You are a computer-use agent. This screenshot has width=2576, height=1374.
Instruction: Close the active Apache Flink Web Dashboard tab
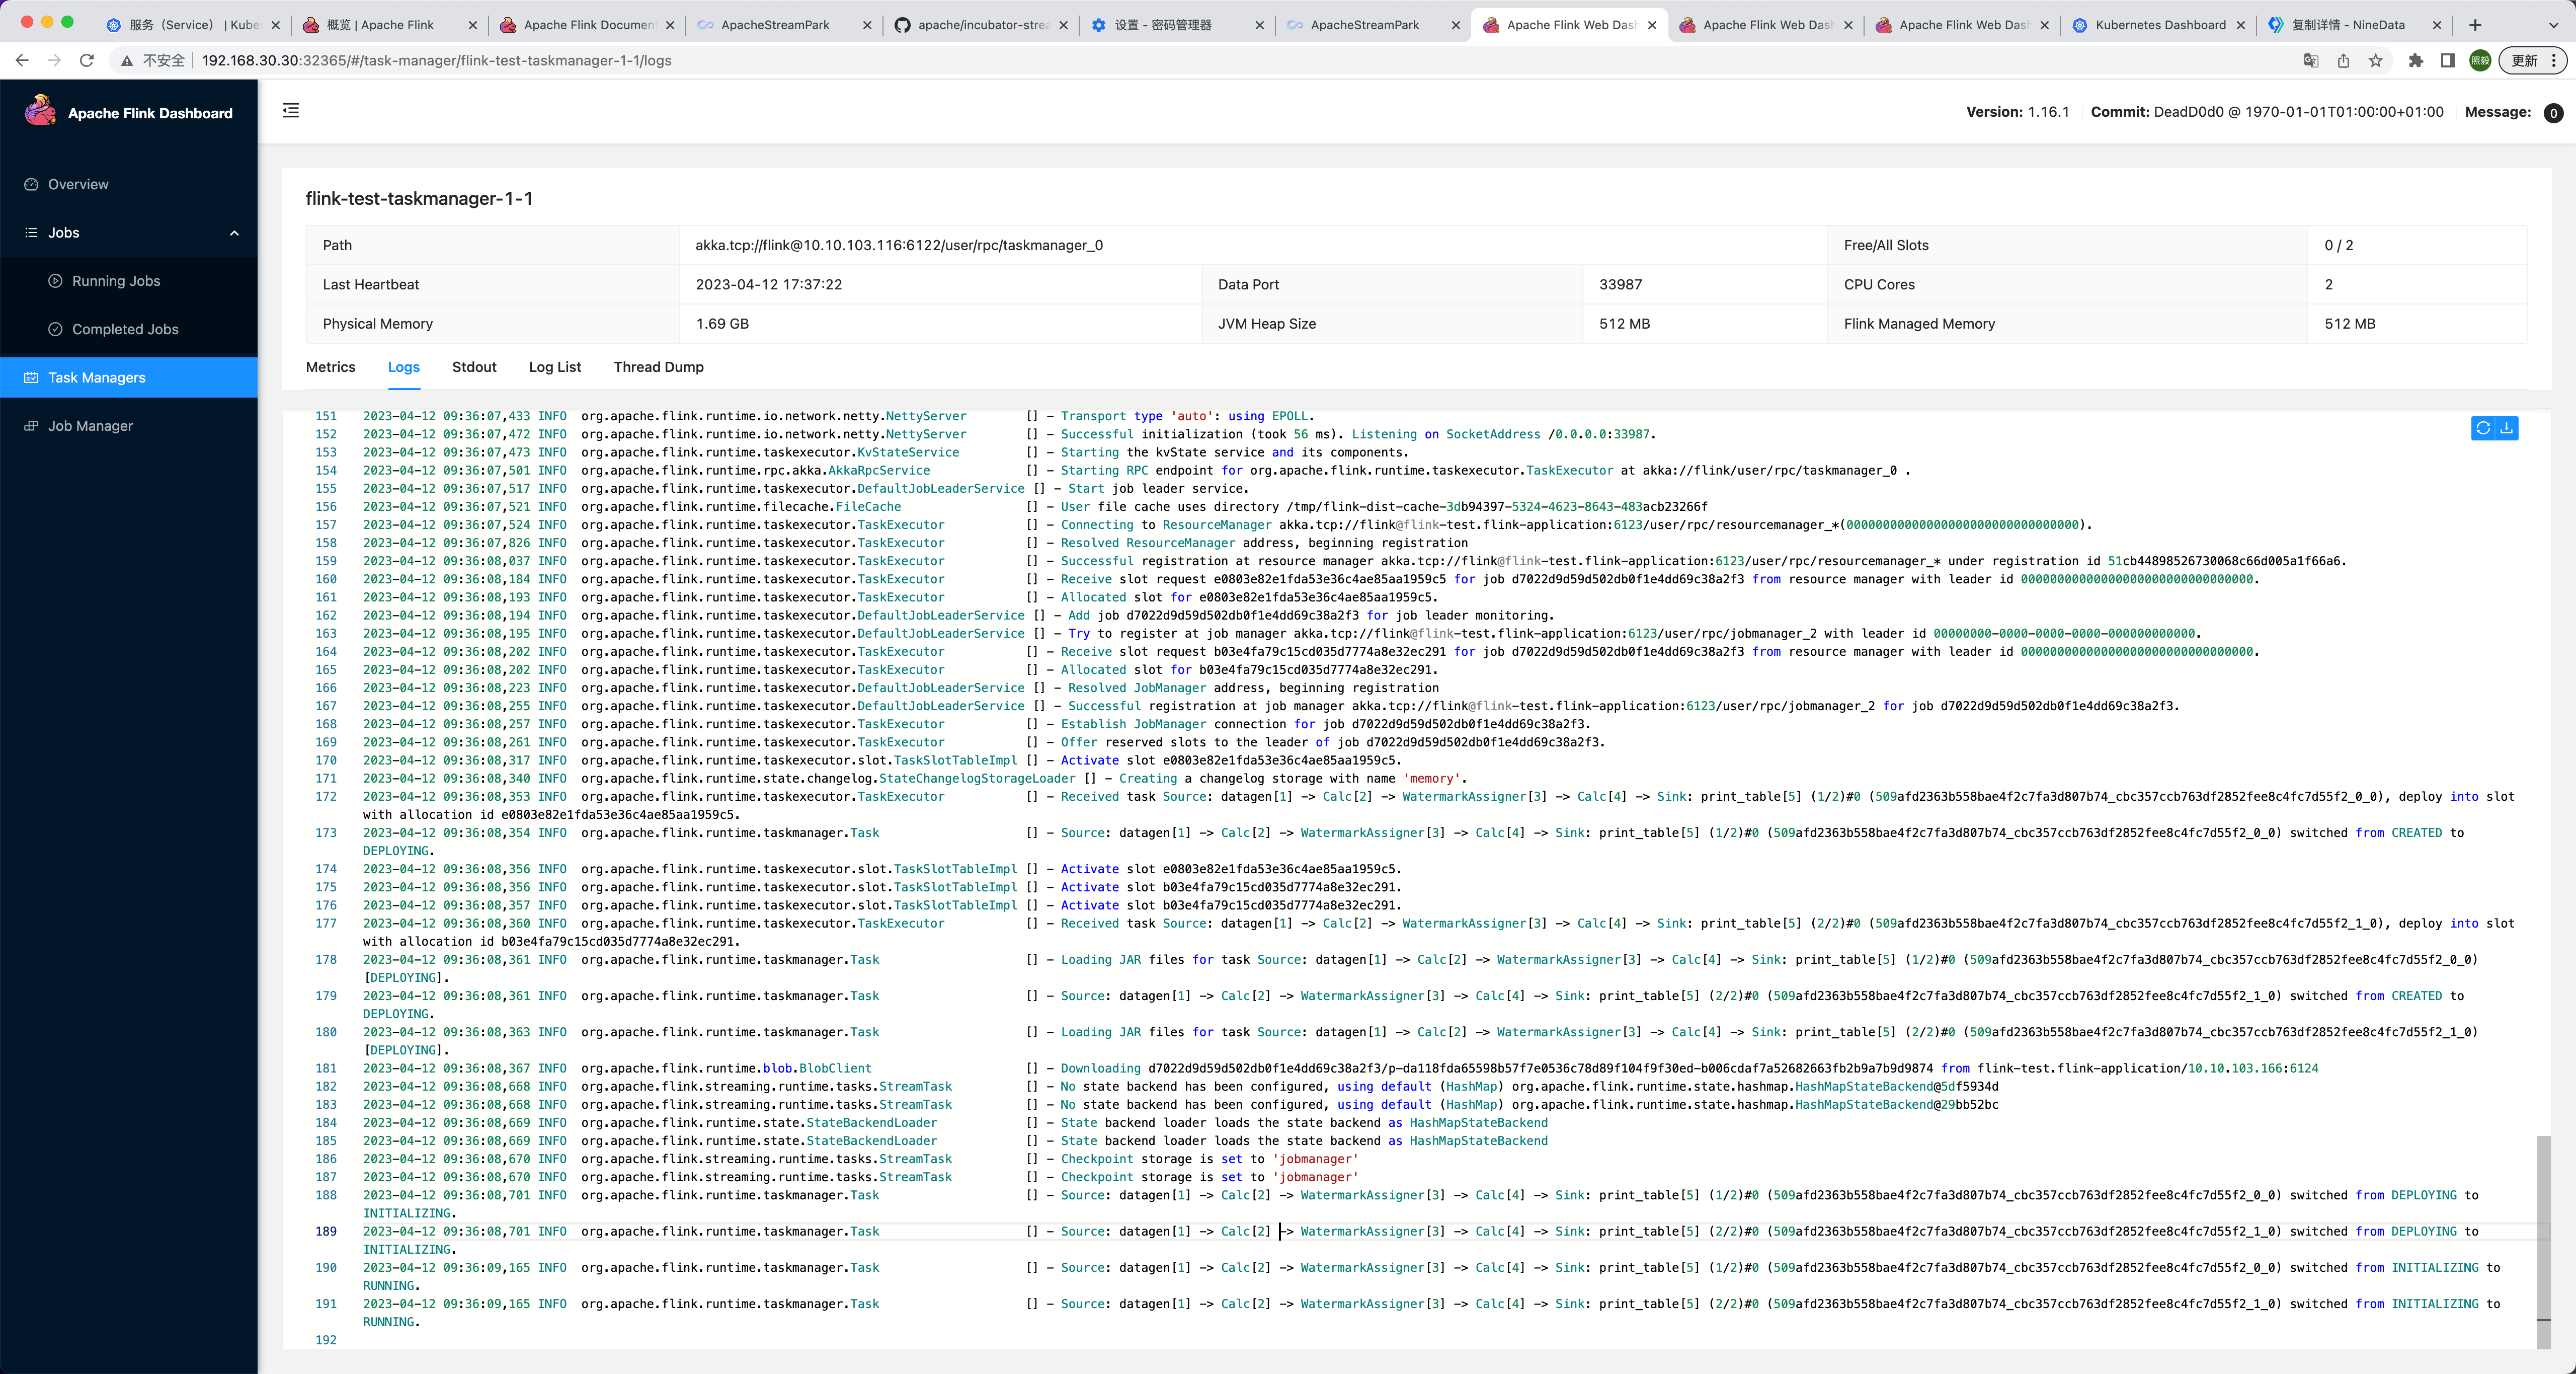pos(1652,25)
